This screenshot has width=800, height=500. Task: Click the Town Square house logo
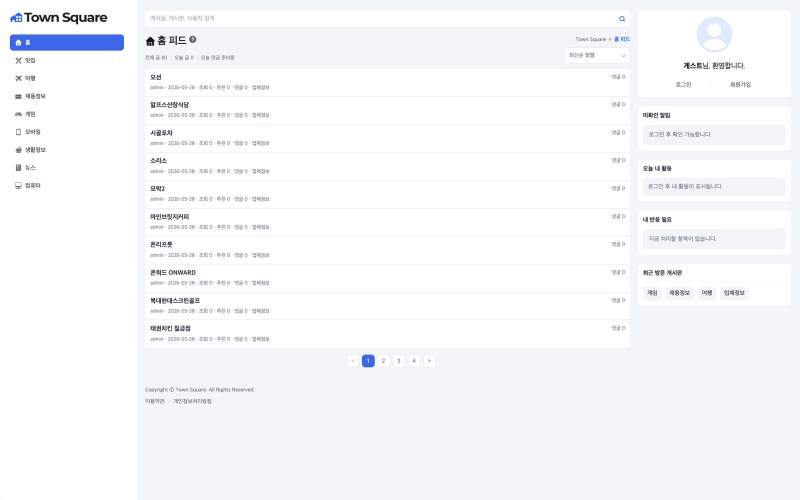[x=16, y=18]
